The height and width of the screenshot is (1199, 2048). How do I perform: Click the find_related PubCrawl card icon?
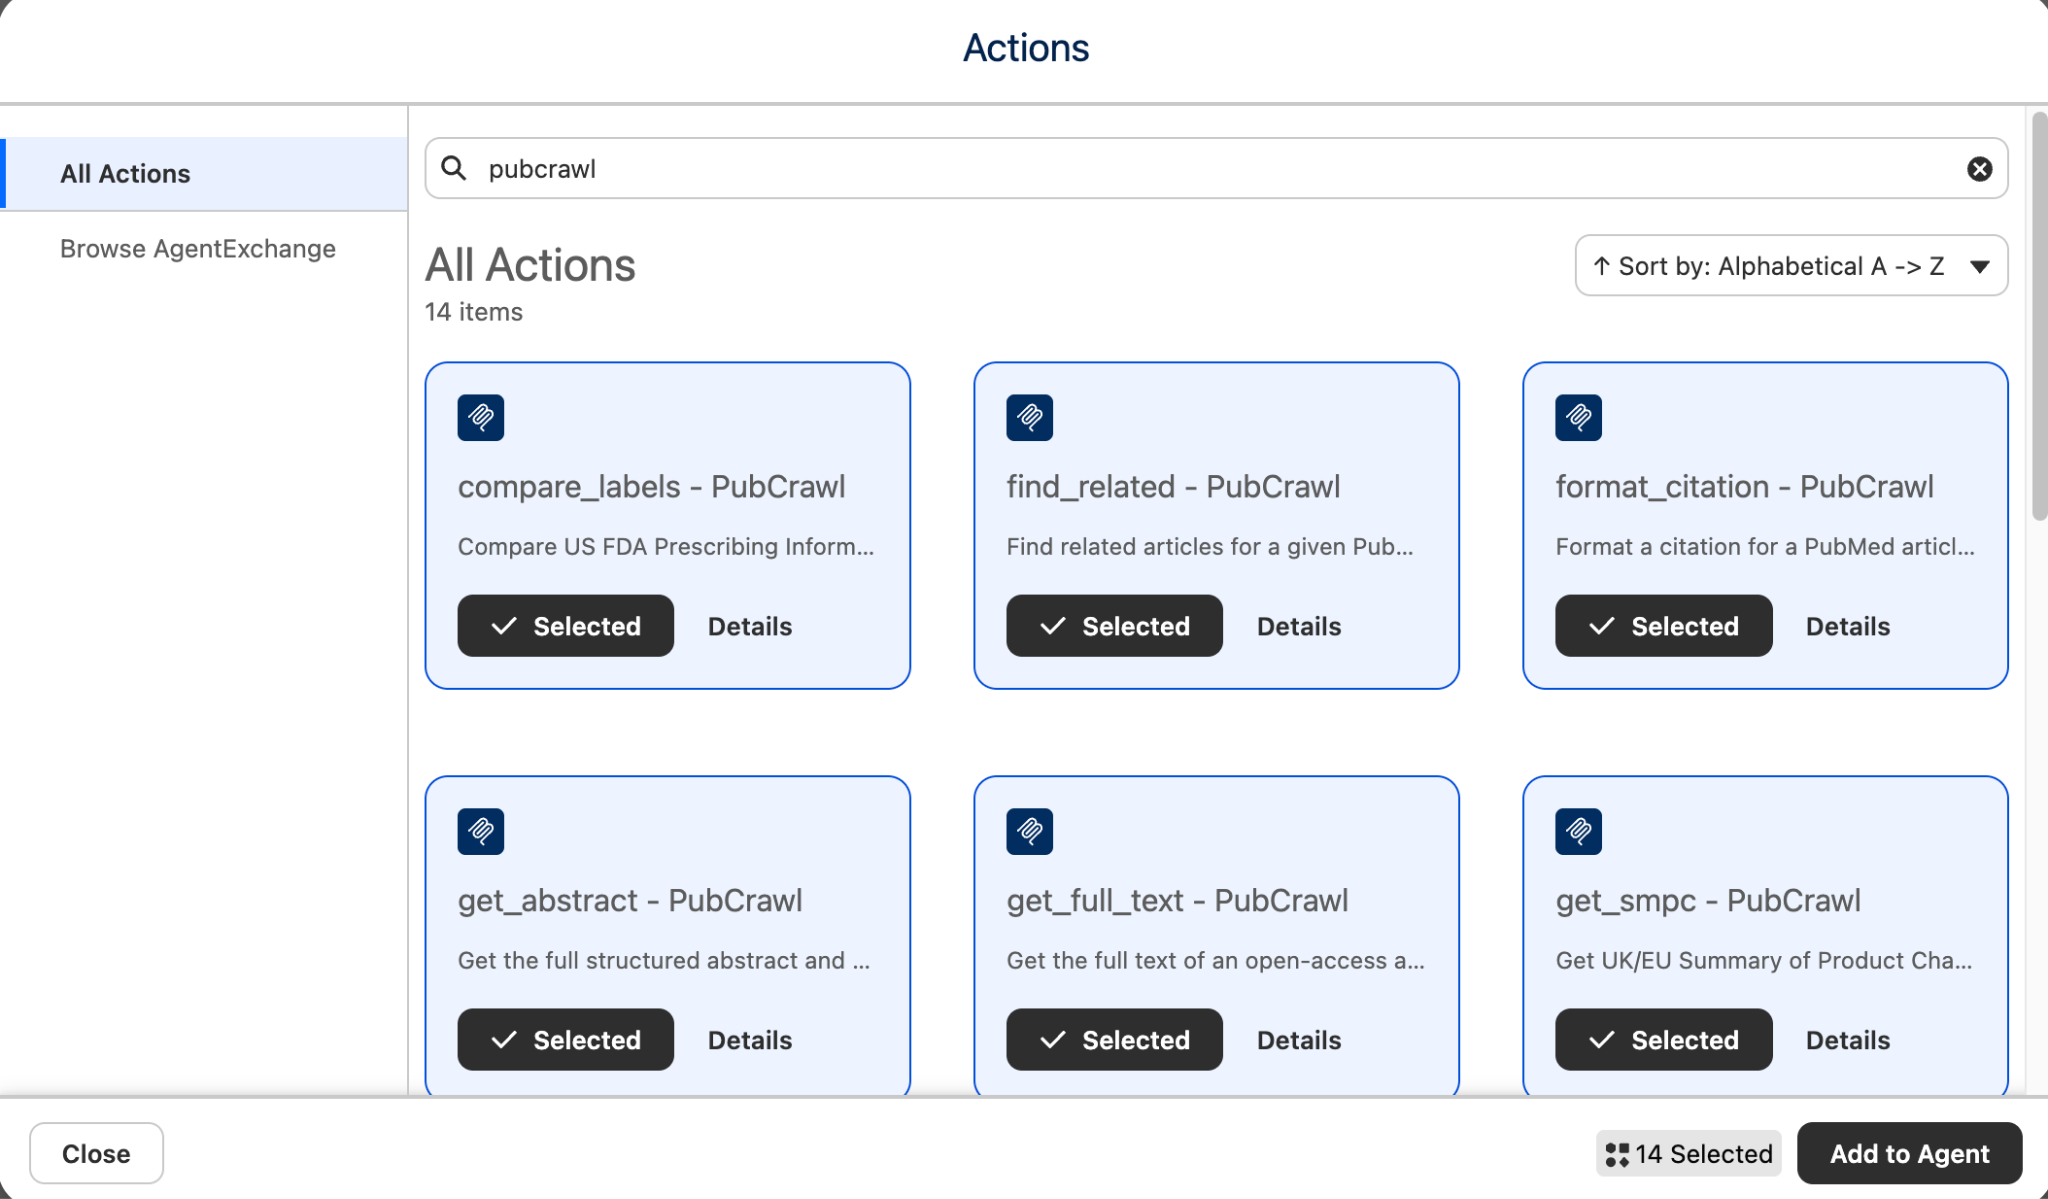point(1030,418)
